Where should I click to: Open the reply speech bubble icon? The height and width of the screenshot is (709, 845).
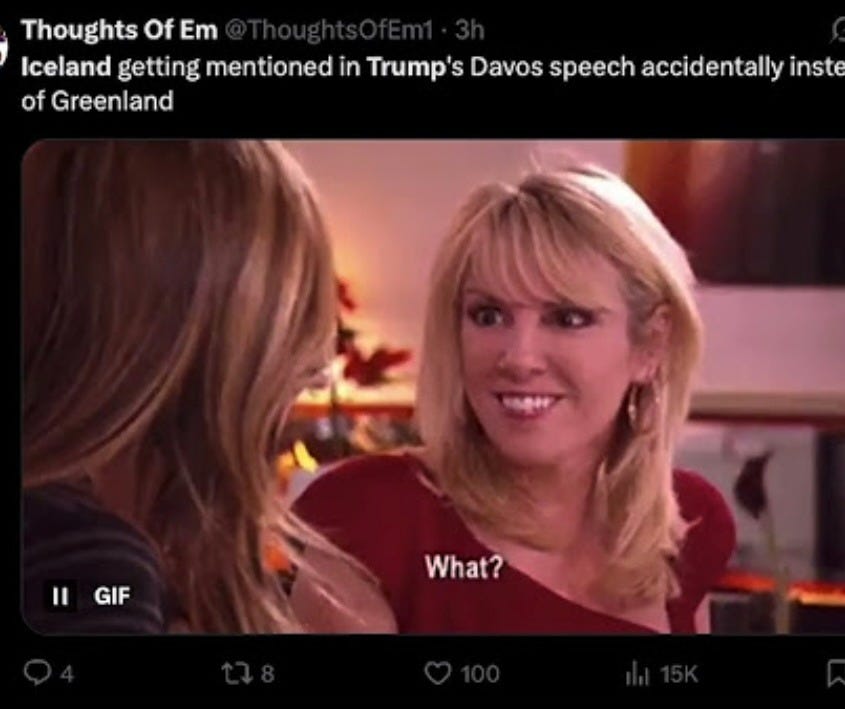tap(37, 673)
